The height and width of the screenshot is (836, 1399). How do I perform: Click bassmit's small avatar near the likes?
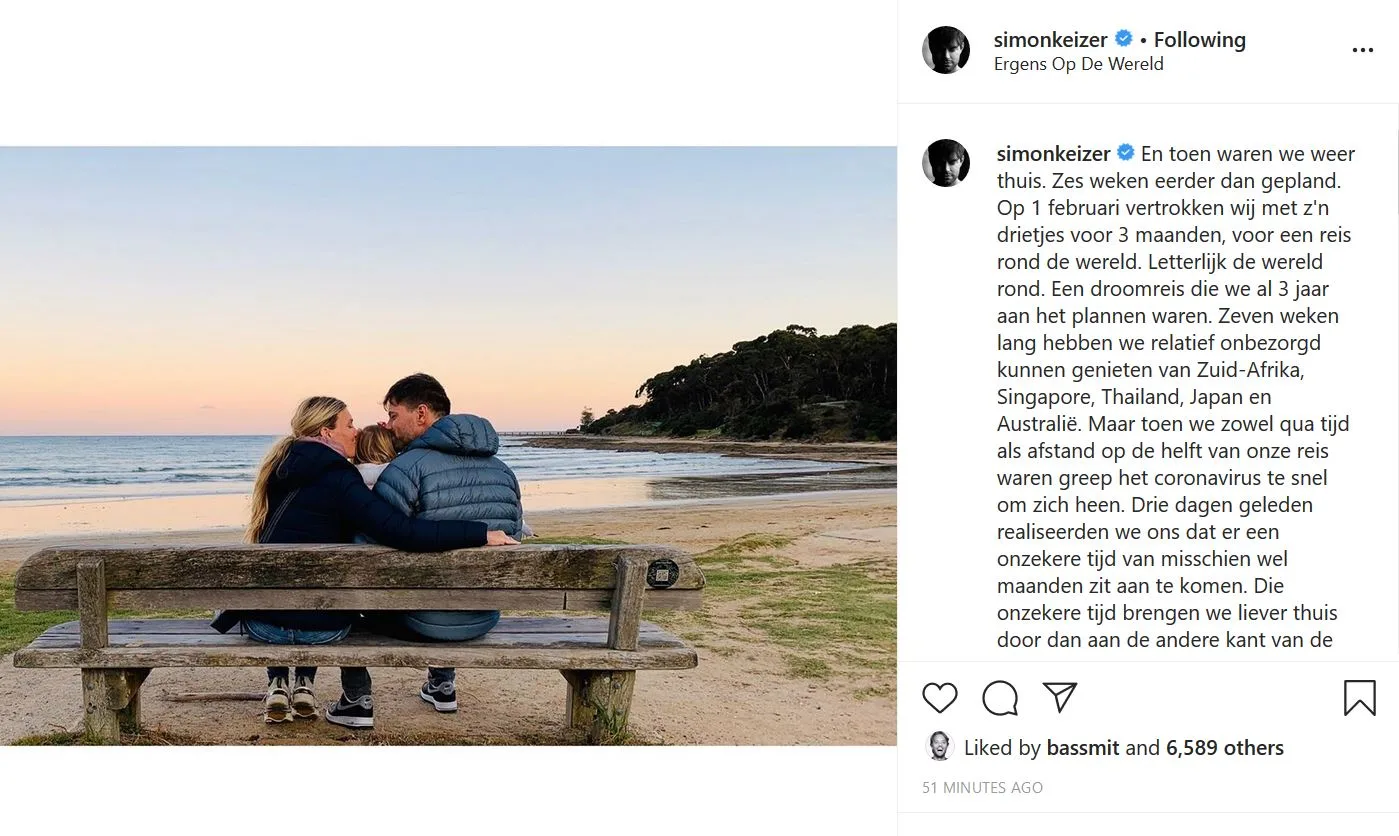pos(939,747)
